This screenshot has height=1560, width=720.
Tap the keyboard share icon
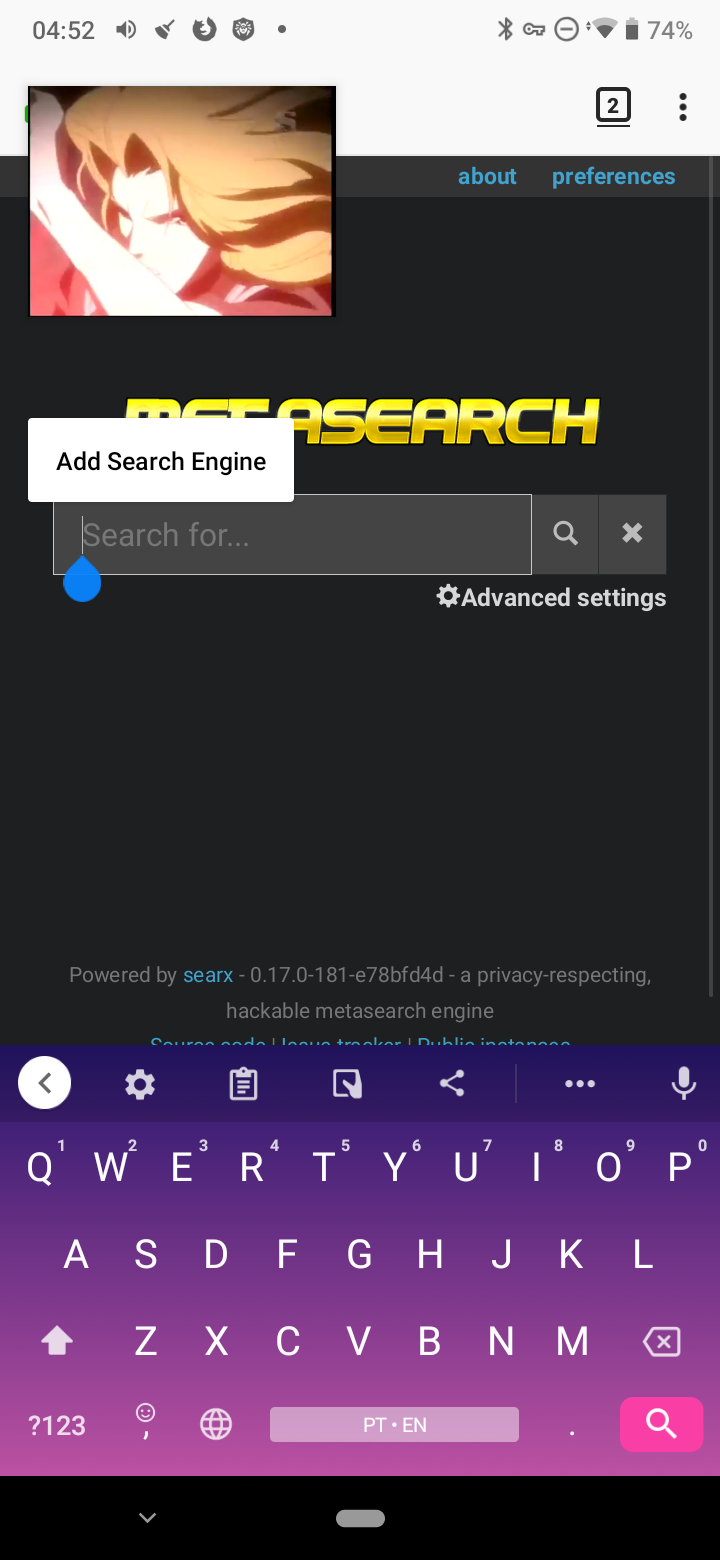tap(452, 1084)
